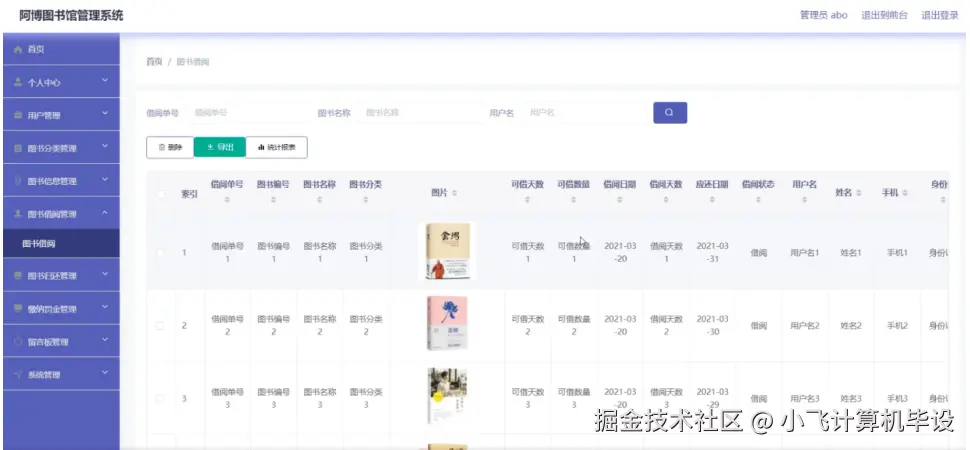Open the 统计报表 statistics button
The image size is (970, 450).
click(x=277, y=147)
